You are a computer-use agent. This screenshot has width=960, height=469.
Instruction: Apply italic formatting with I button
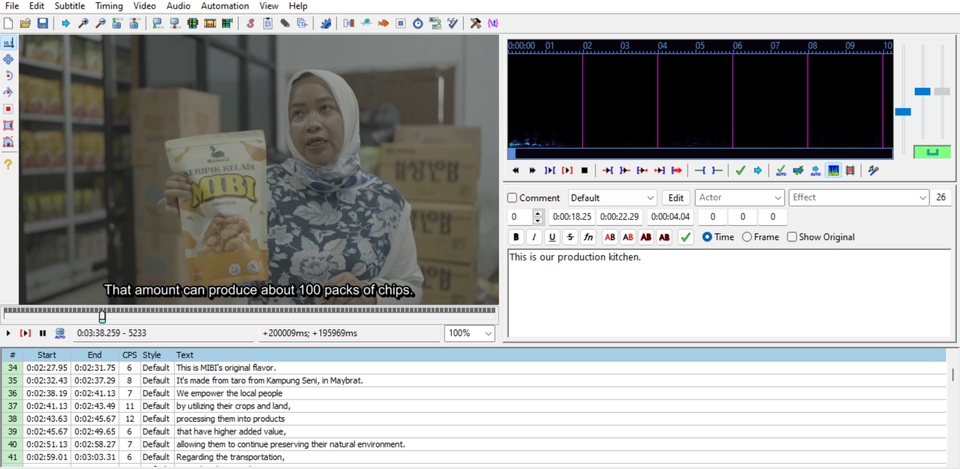point(534,237)
